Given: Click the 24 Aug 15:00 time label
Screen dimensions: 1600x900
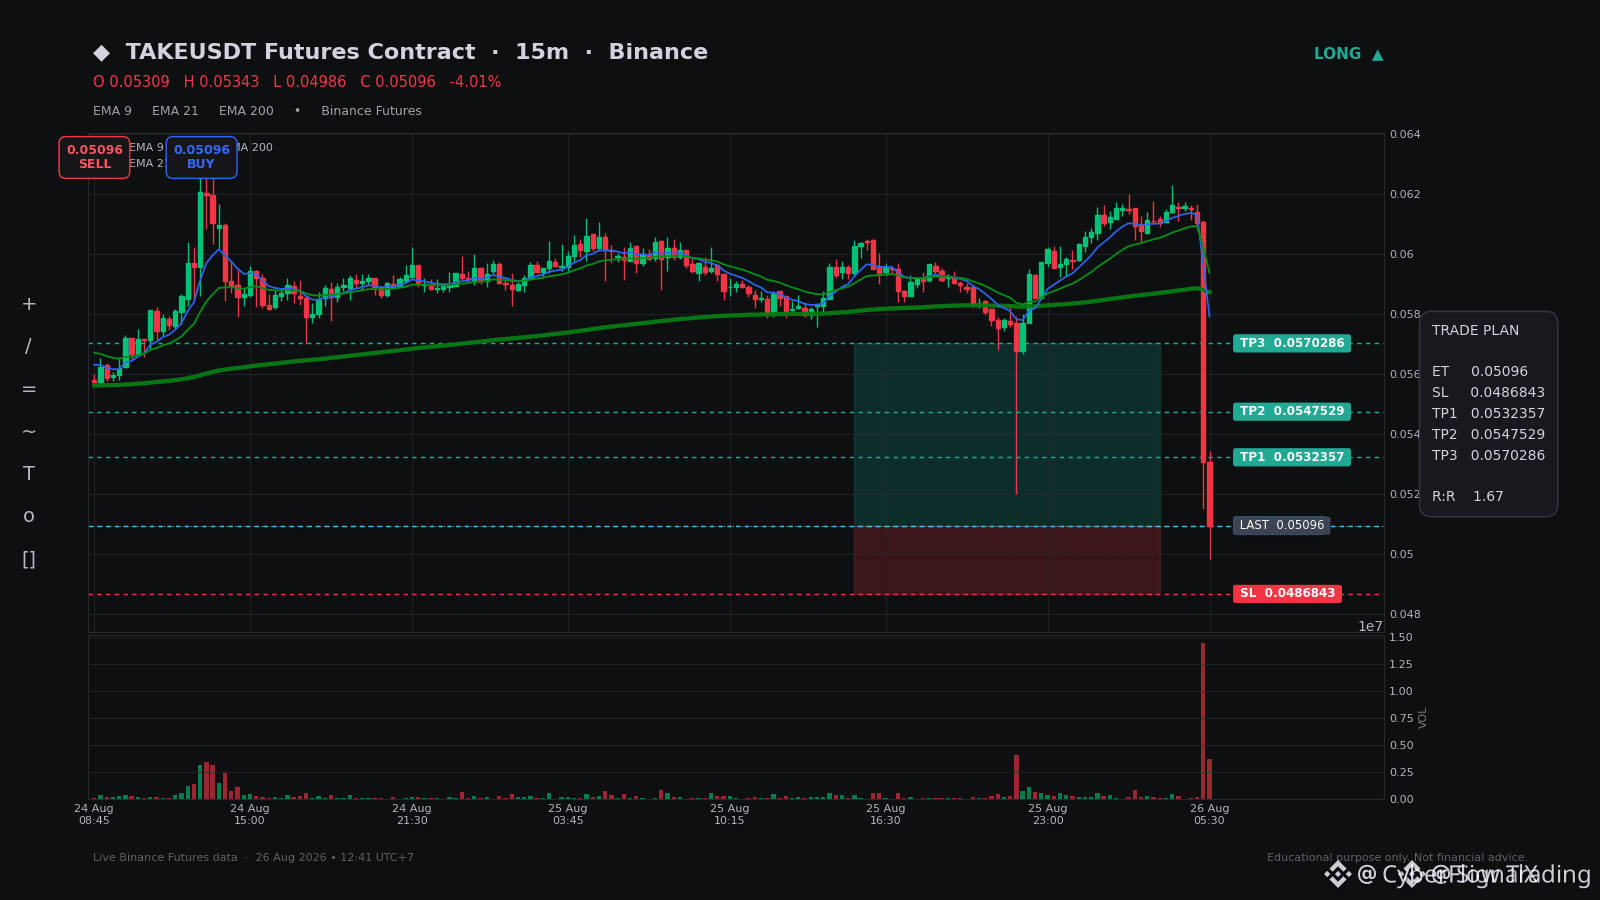Looking at the screenshot, I should tap(250, 814).
